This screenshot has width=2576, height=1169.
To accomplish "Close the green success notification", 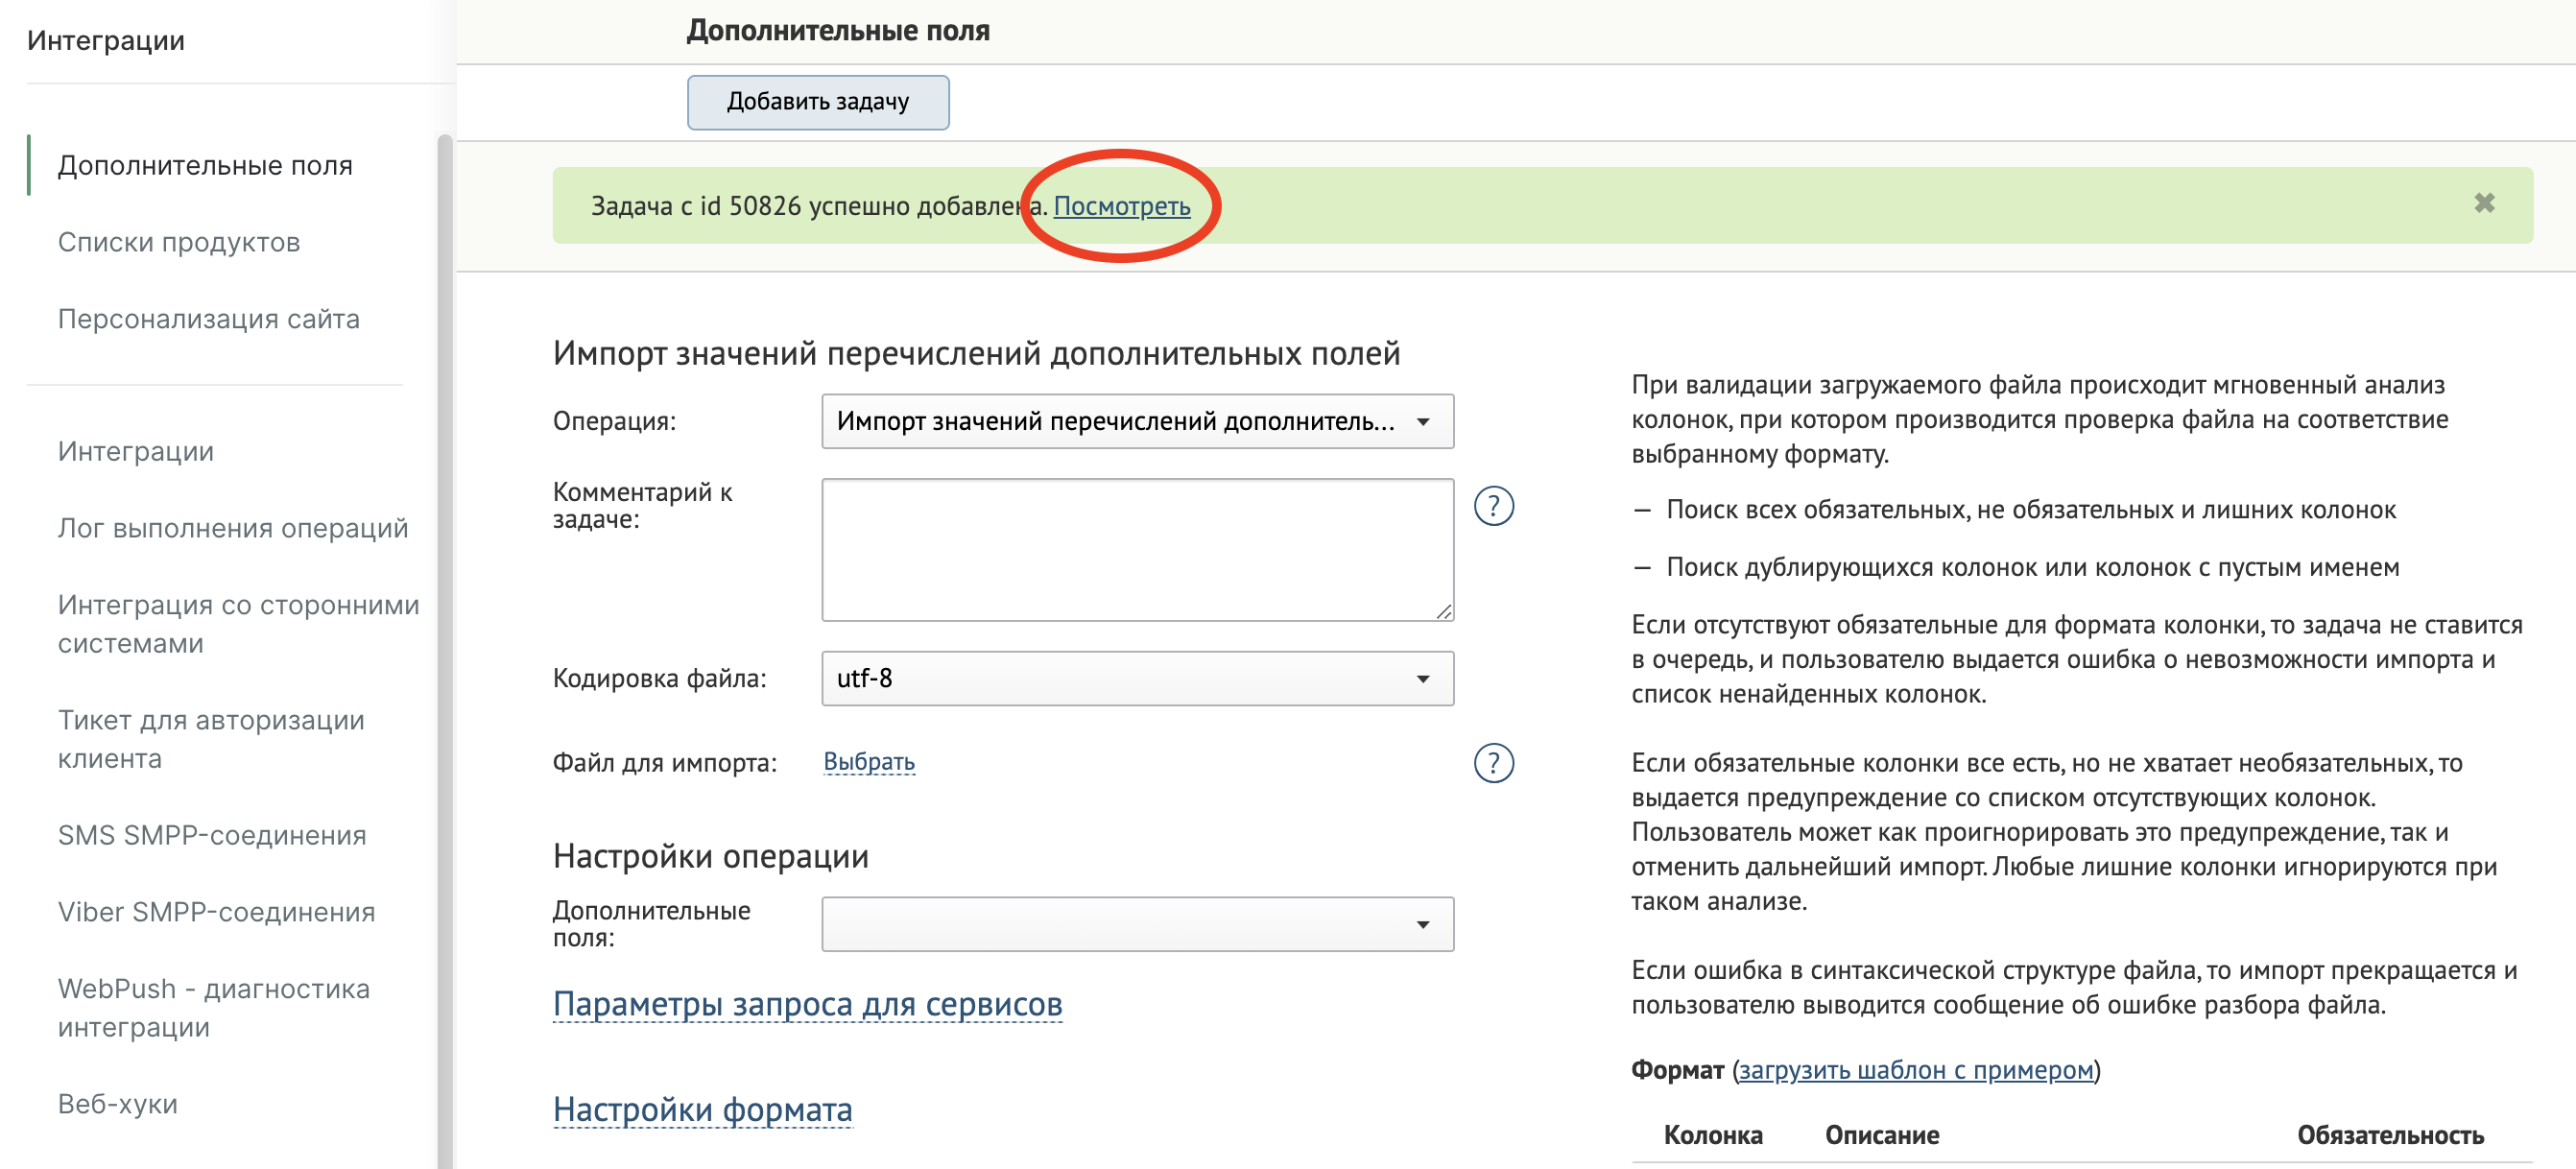I will pos(2484,204).
